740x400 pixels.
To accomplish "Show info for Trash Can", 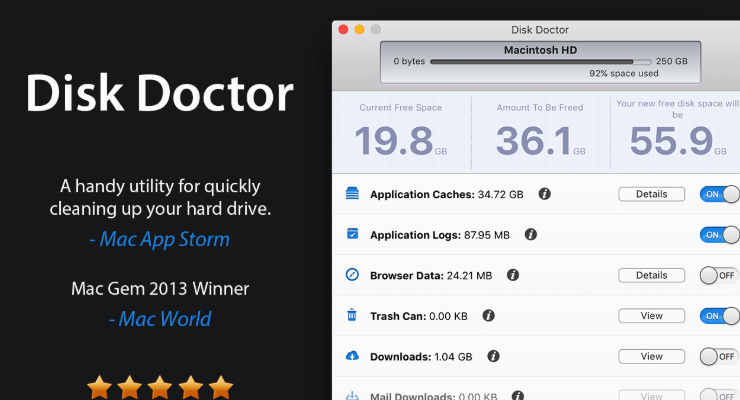I will (x=488, y=316).
